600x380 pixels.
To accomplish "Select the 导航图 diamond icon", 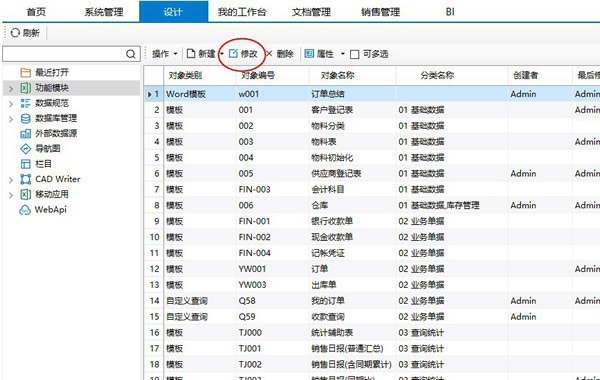I will coord(26,148).
